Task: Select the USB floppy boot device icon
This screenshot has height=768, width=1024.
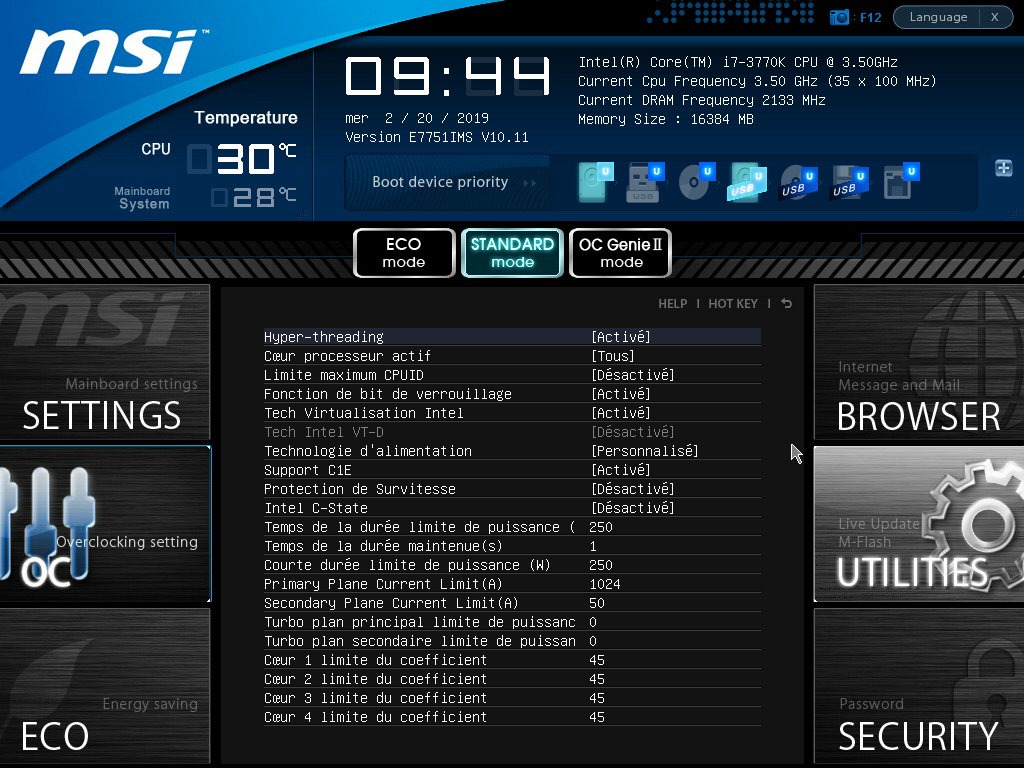Action: (x=849, y=182)
